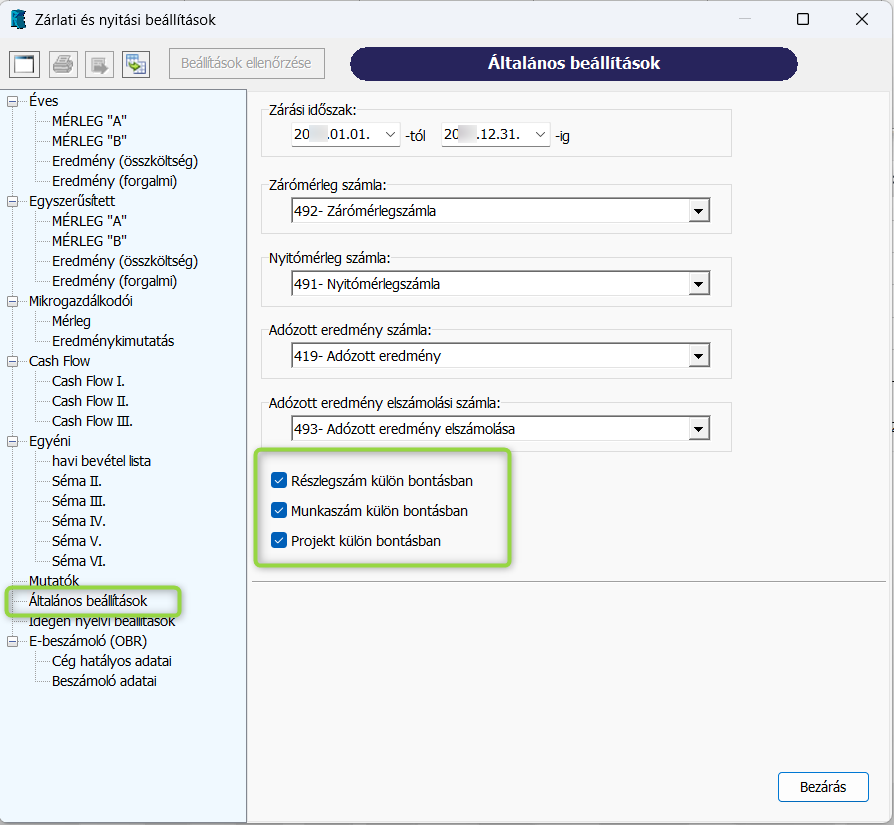Open the Adózott eredmény számla dropdown

pos(698,356)
